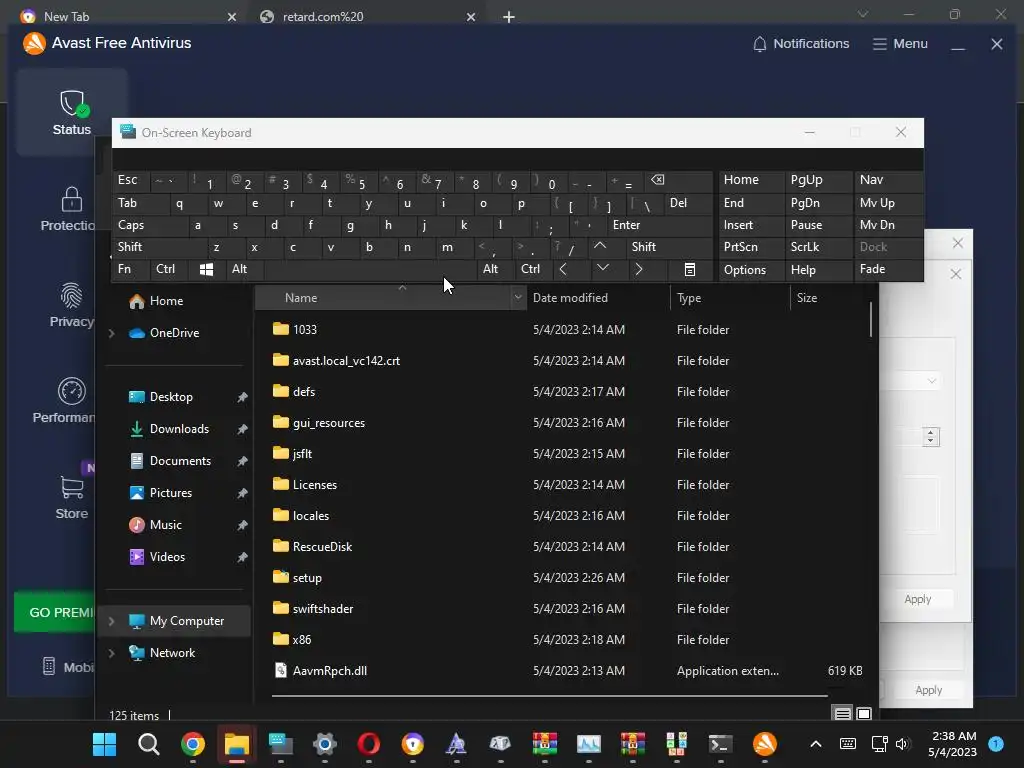Image resolution: width=1024 pixels, height=768 pixels.
Task: Open Avast Store cart icon
Action: 72,487
